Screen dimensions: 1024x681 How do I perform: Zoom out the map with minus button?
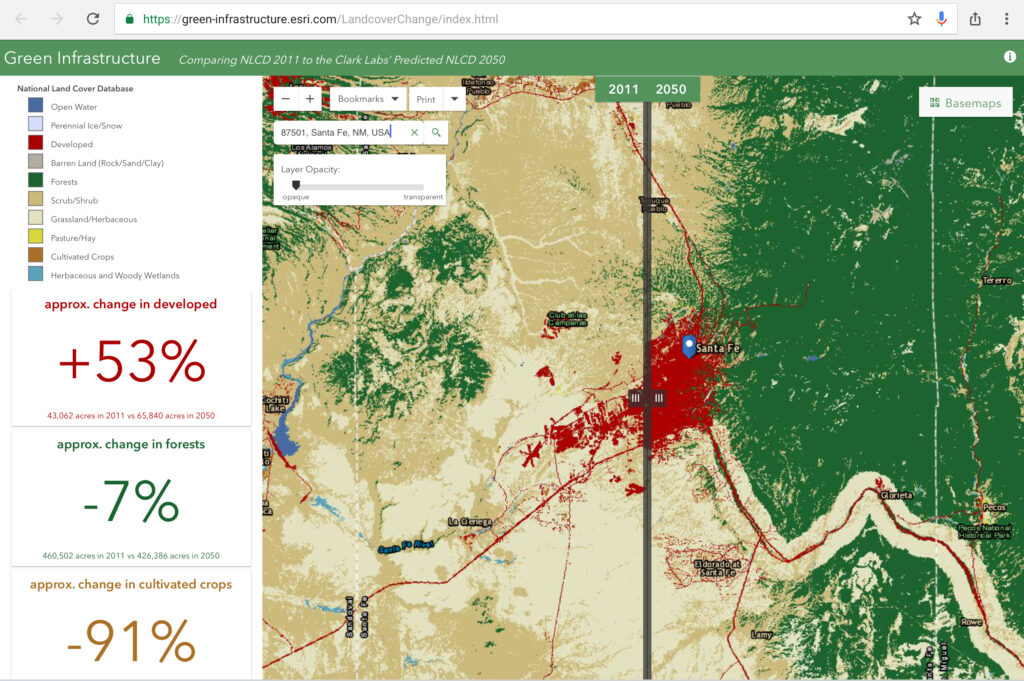tap(286, 99)
